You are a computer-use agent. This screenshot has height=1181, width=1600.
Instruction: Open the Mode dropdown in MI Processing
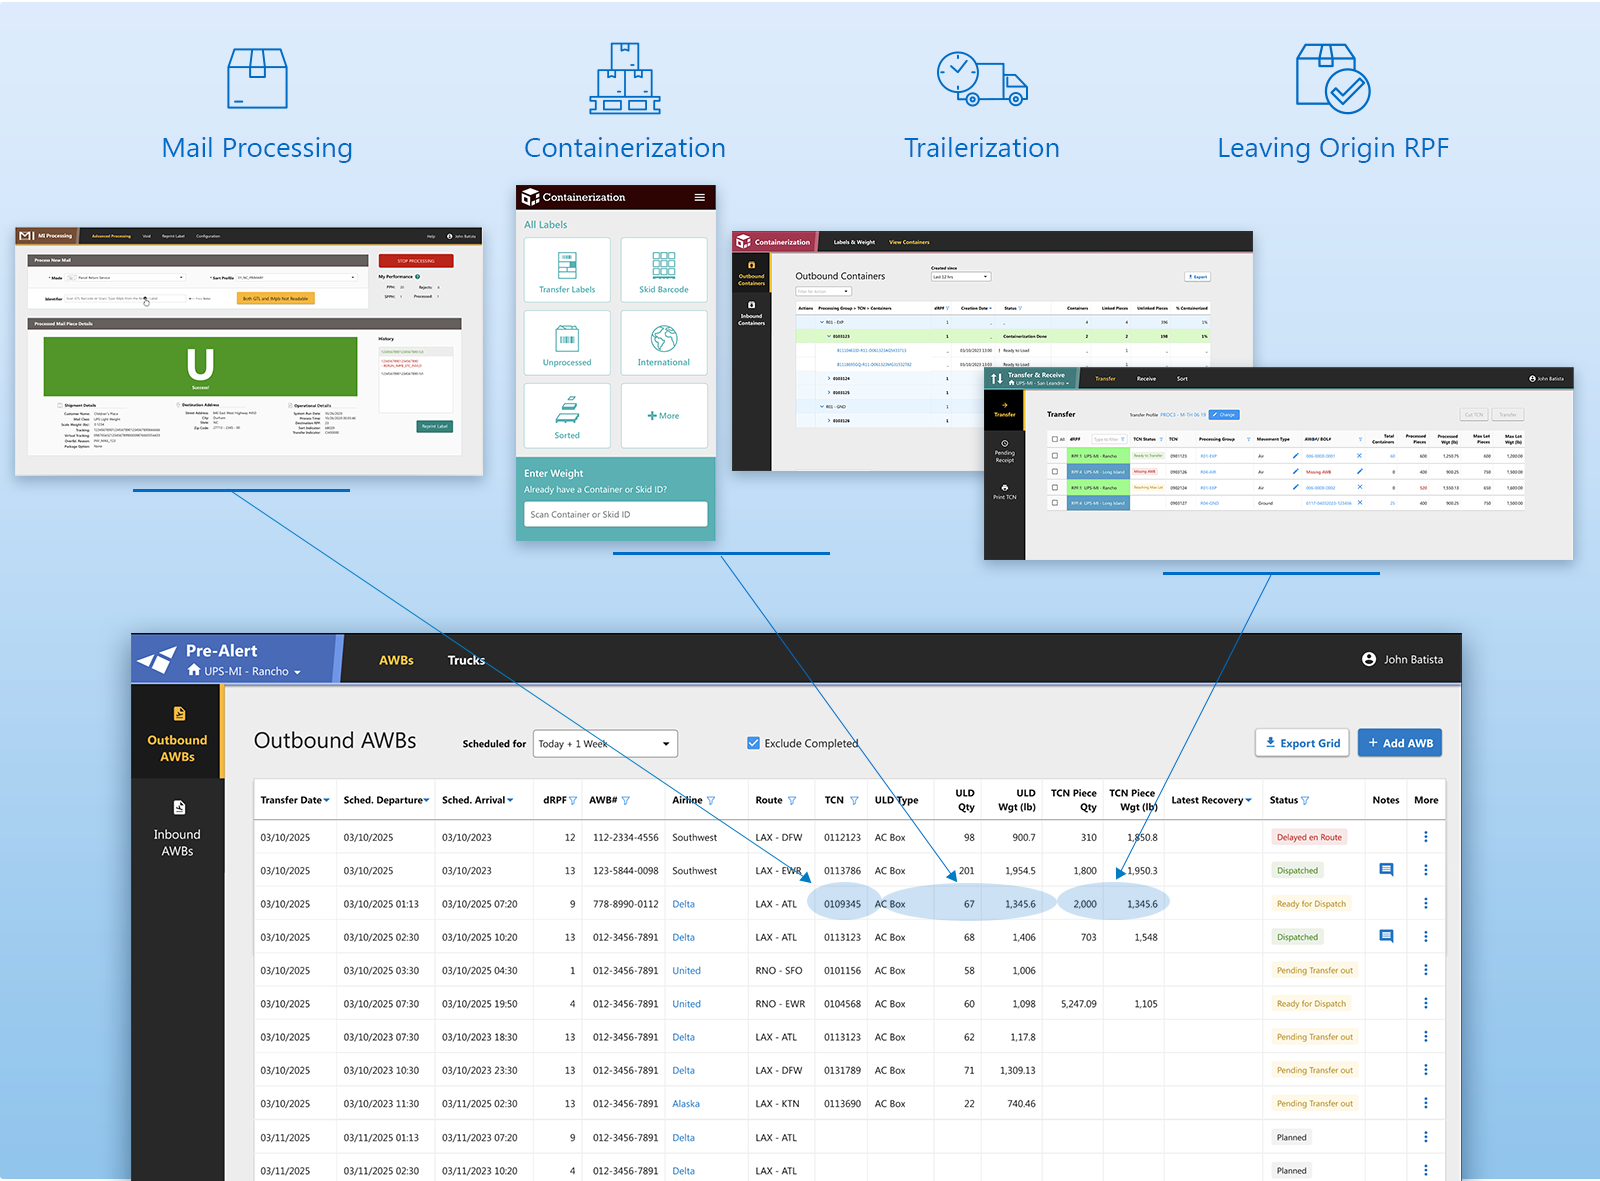125,277
